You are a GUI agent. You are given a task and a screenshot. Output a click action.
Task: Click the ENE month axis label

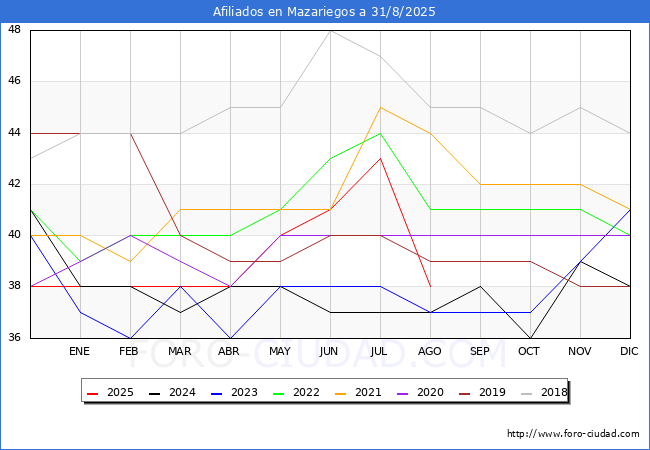point(80,352)
